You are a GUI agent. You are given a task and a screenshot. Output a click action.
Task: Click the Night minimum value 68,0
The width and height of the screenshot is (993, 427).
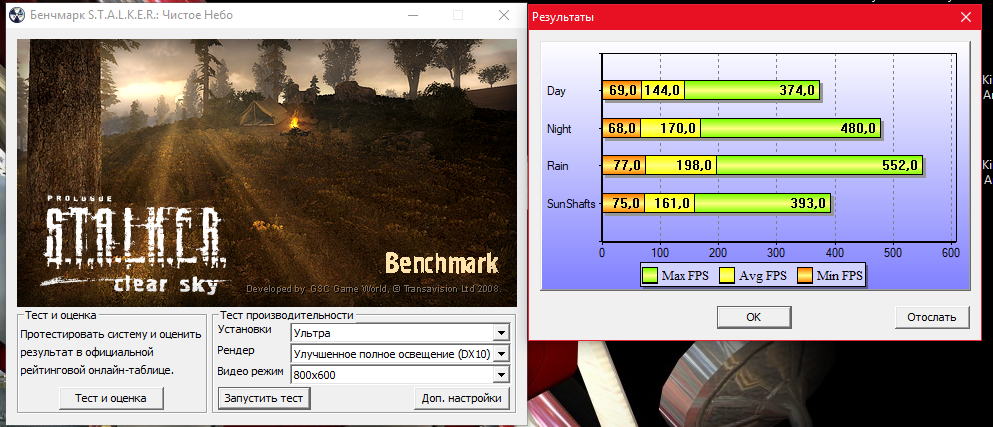(623, 129)
